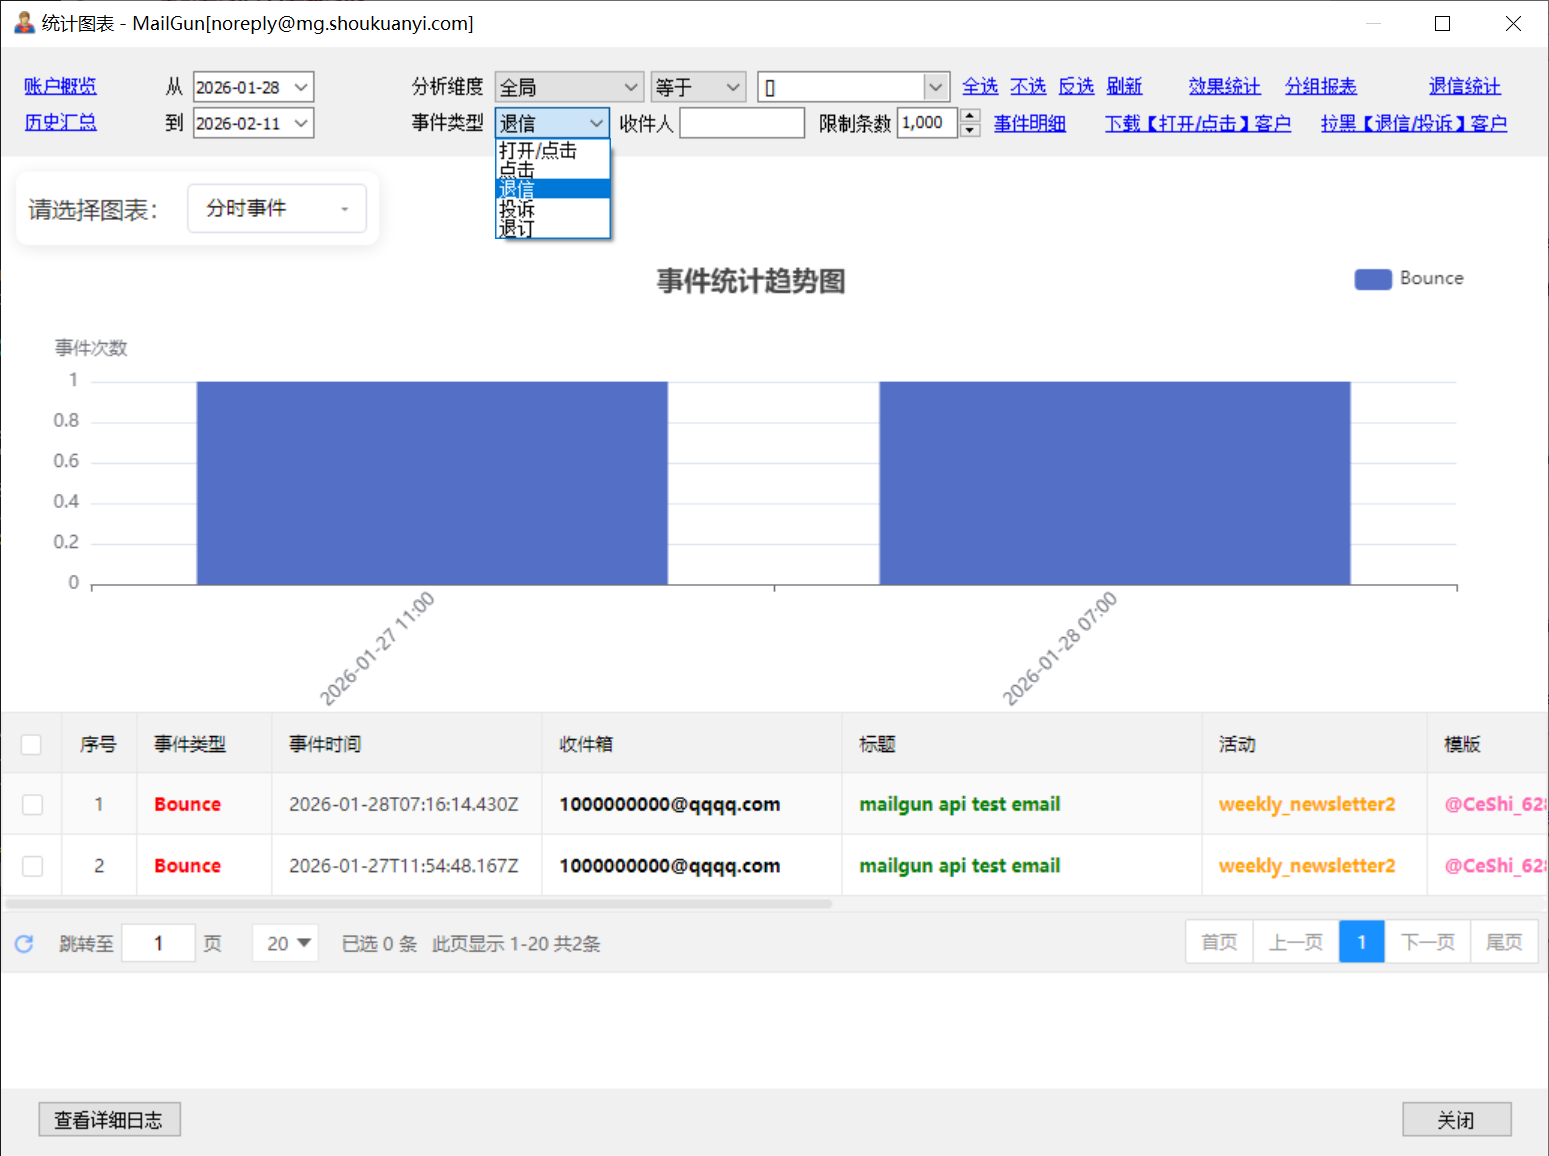Open the page size 20 dropdown
This screenshot has height=1156, width=1549.
286,943
